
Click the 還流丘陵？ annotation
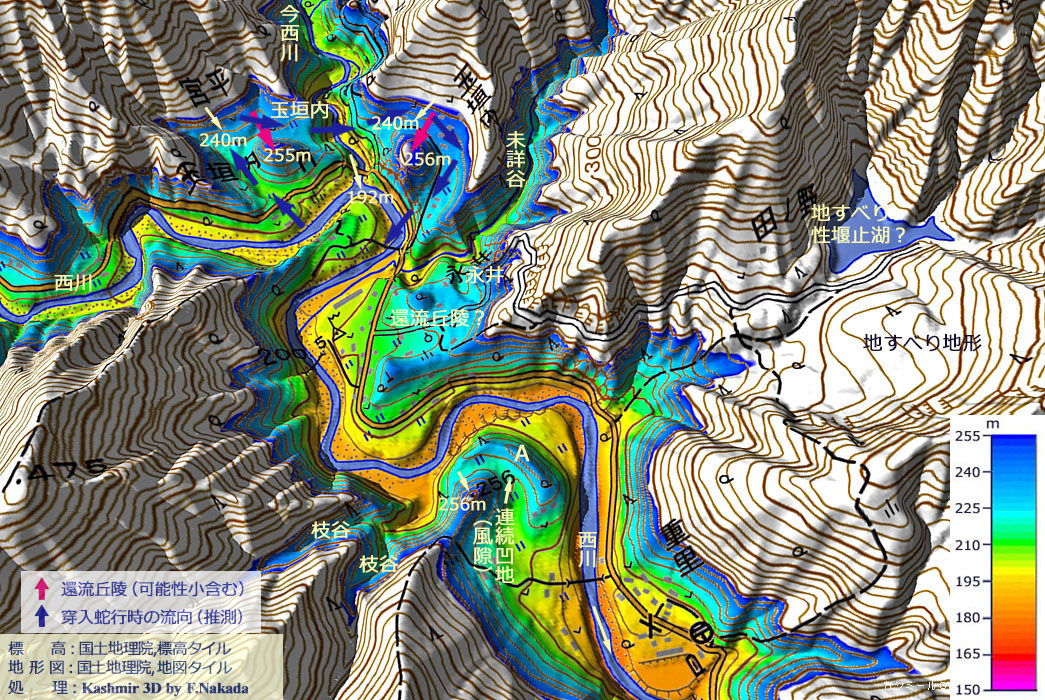(439, 317)
